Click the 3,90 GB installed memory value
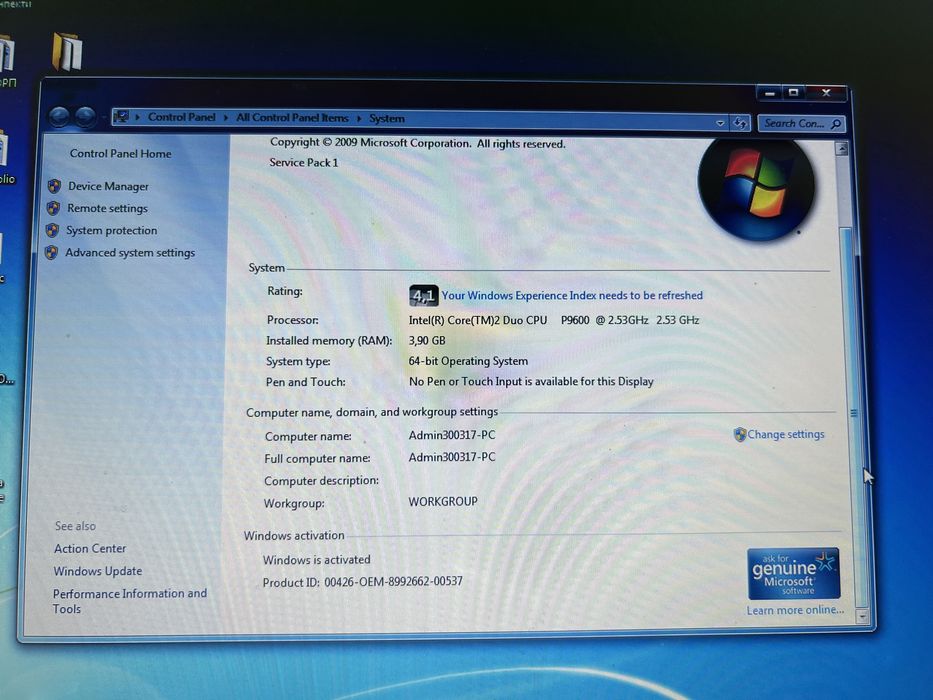This screenshot has width=933, height=700. pyautogui.click(x=427, y=340)
